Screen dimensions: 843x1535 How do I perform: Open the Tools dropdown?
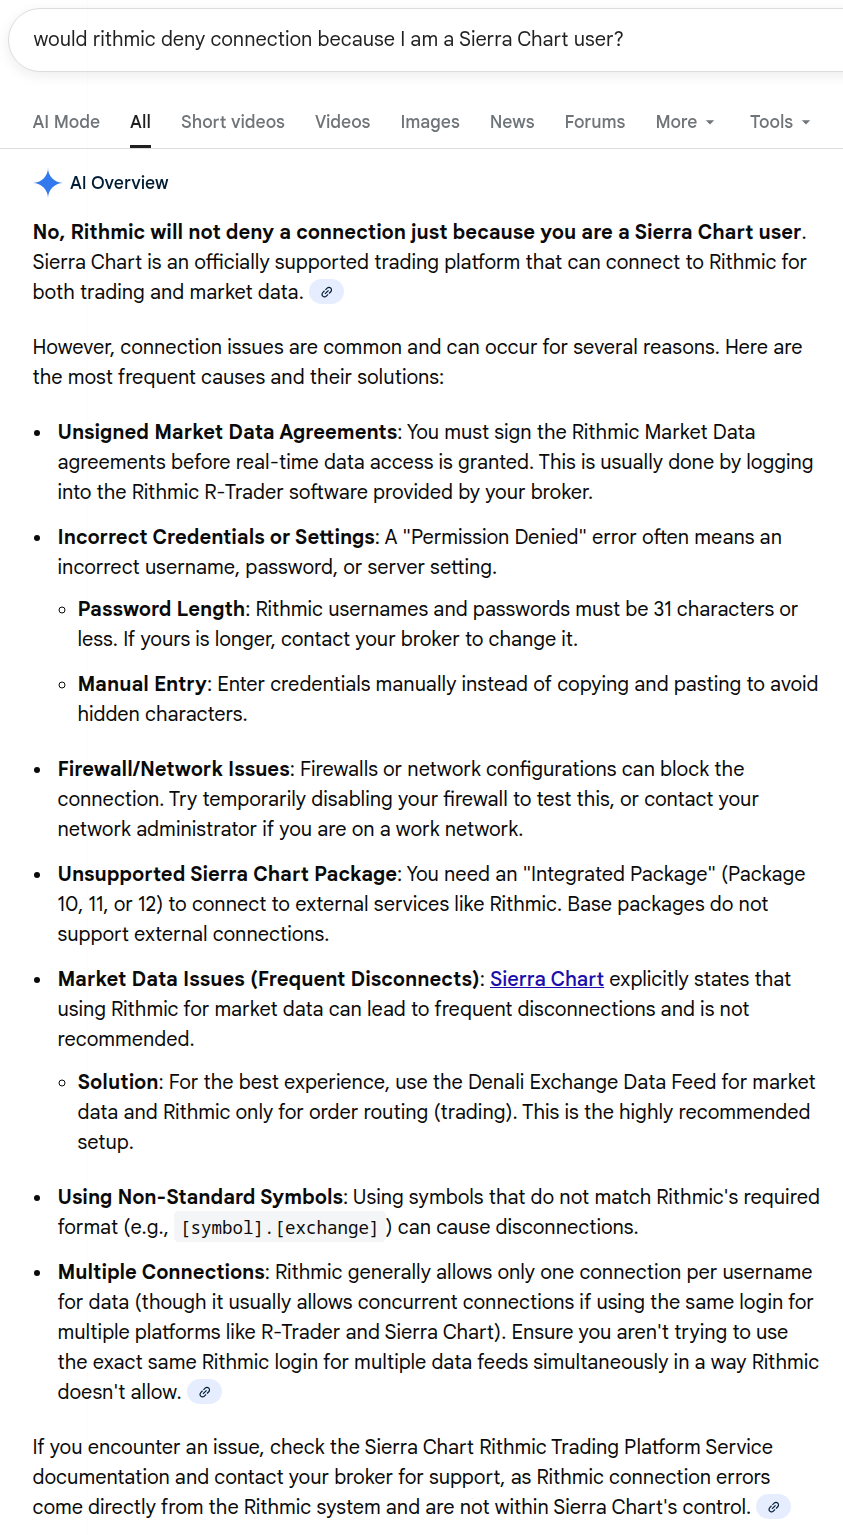780,122
